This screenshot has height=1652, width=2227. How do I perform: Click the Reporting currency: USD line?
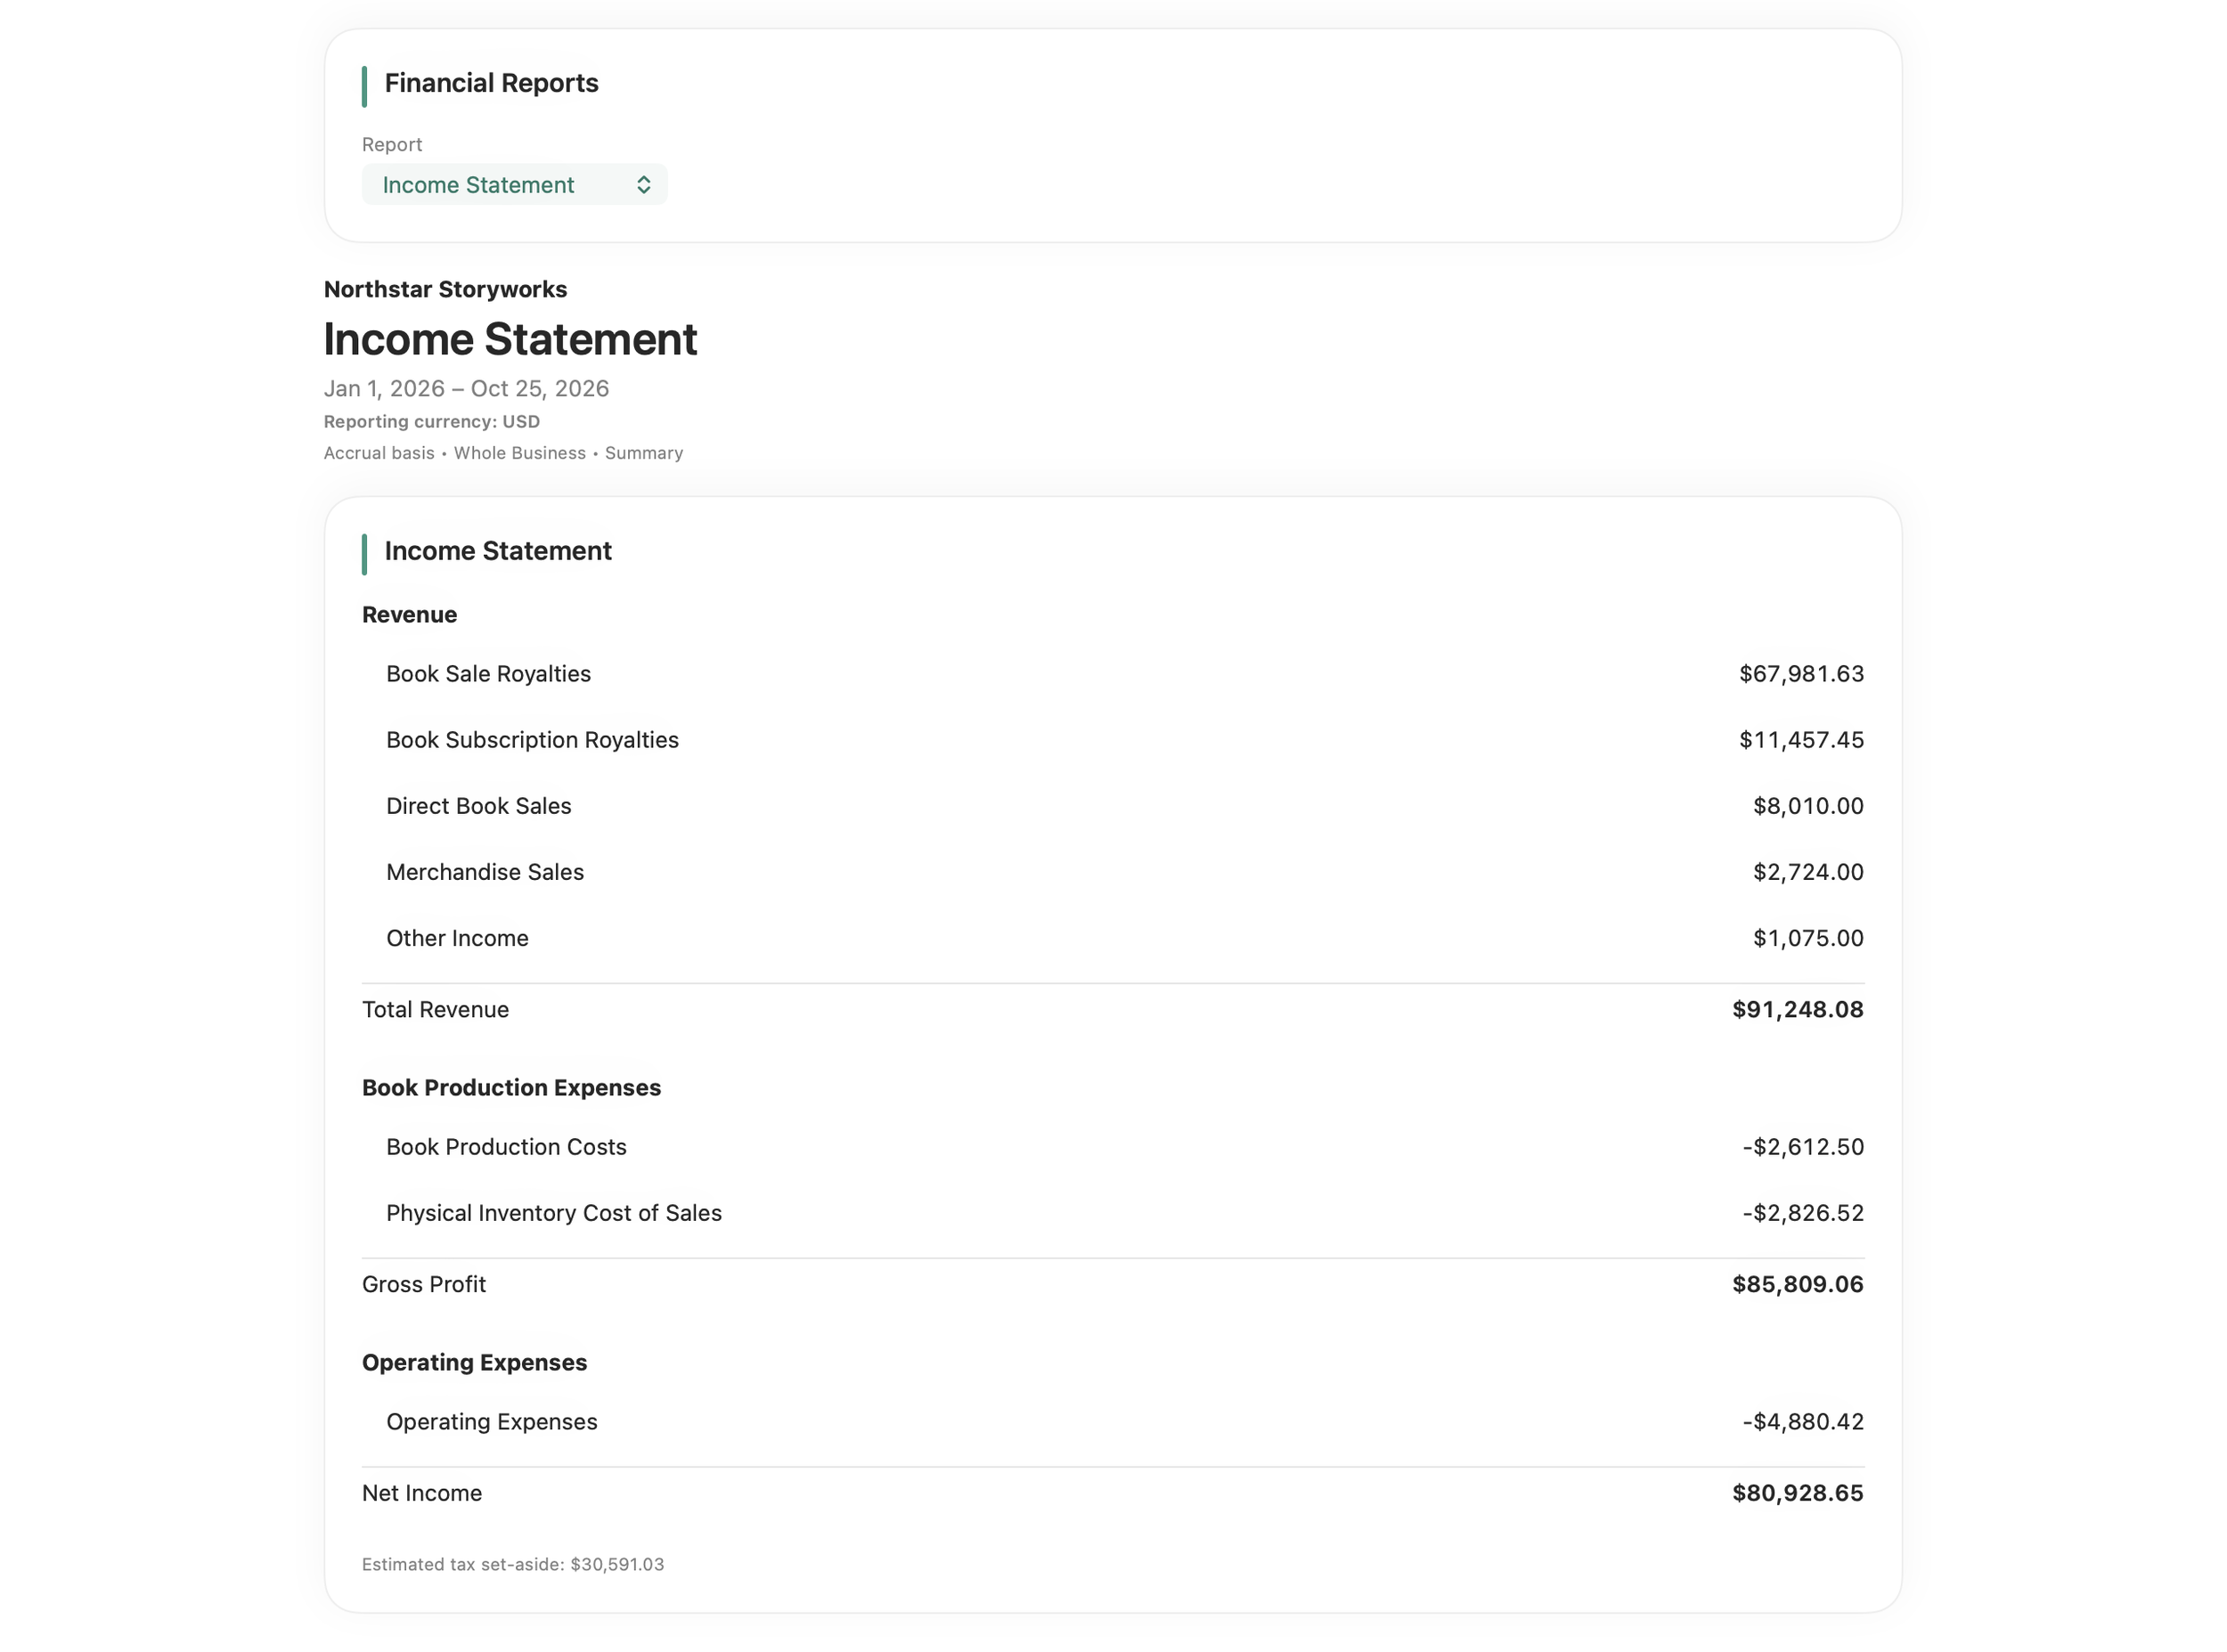(431, 422)
